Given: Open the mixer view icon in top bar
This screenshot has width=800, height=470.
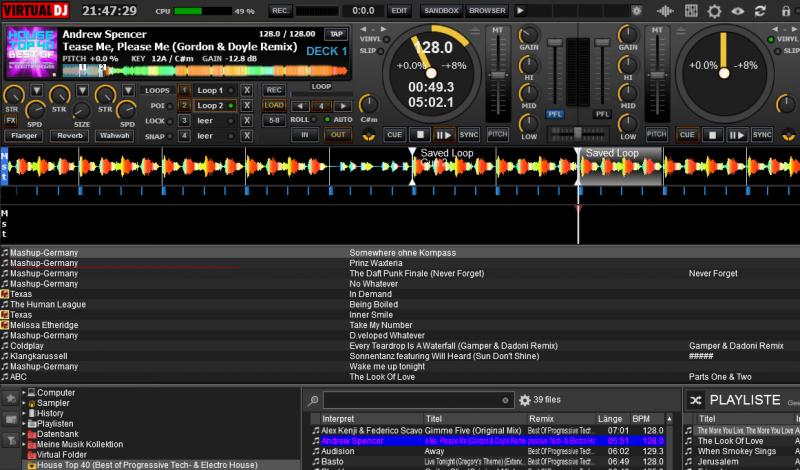Looking at the screenshot, I should pyautogui.click(x=690, y=11).
